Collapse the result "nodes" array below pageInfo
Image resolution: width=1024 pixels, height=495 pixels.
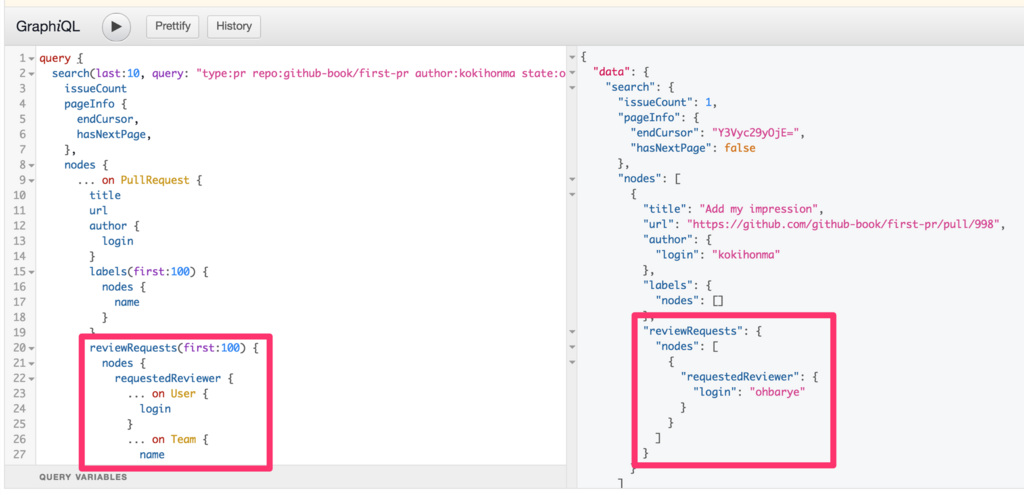tap(573, 178)
